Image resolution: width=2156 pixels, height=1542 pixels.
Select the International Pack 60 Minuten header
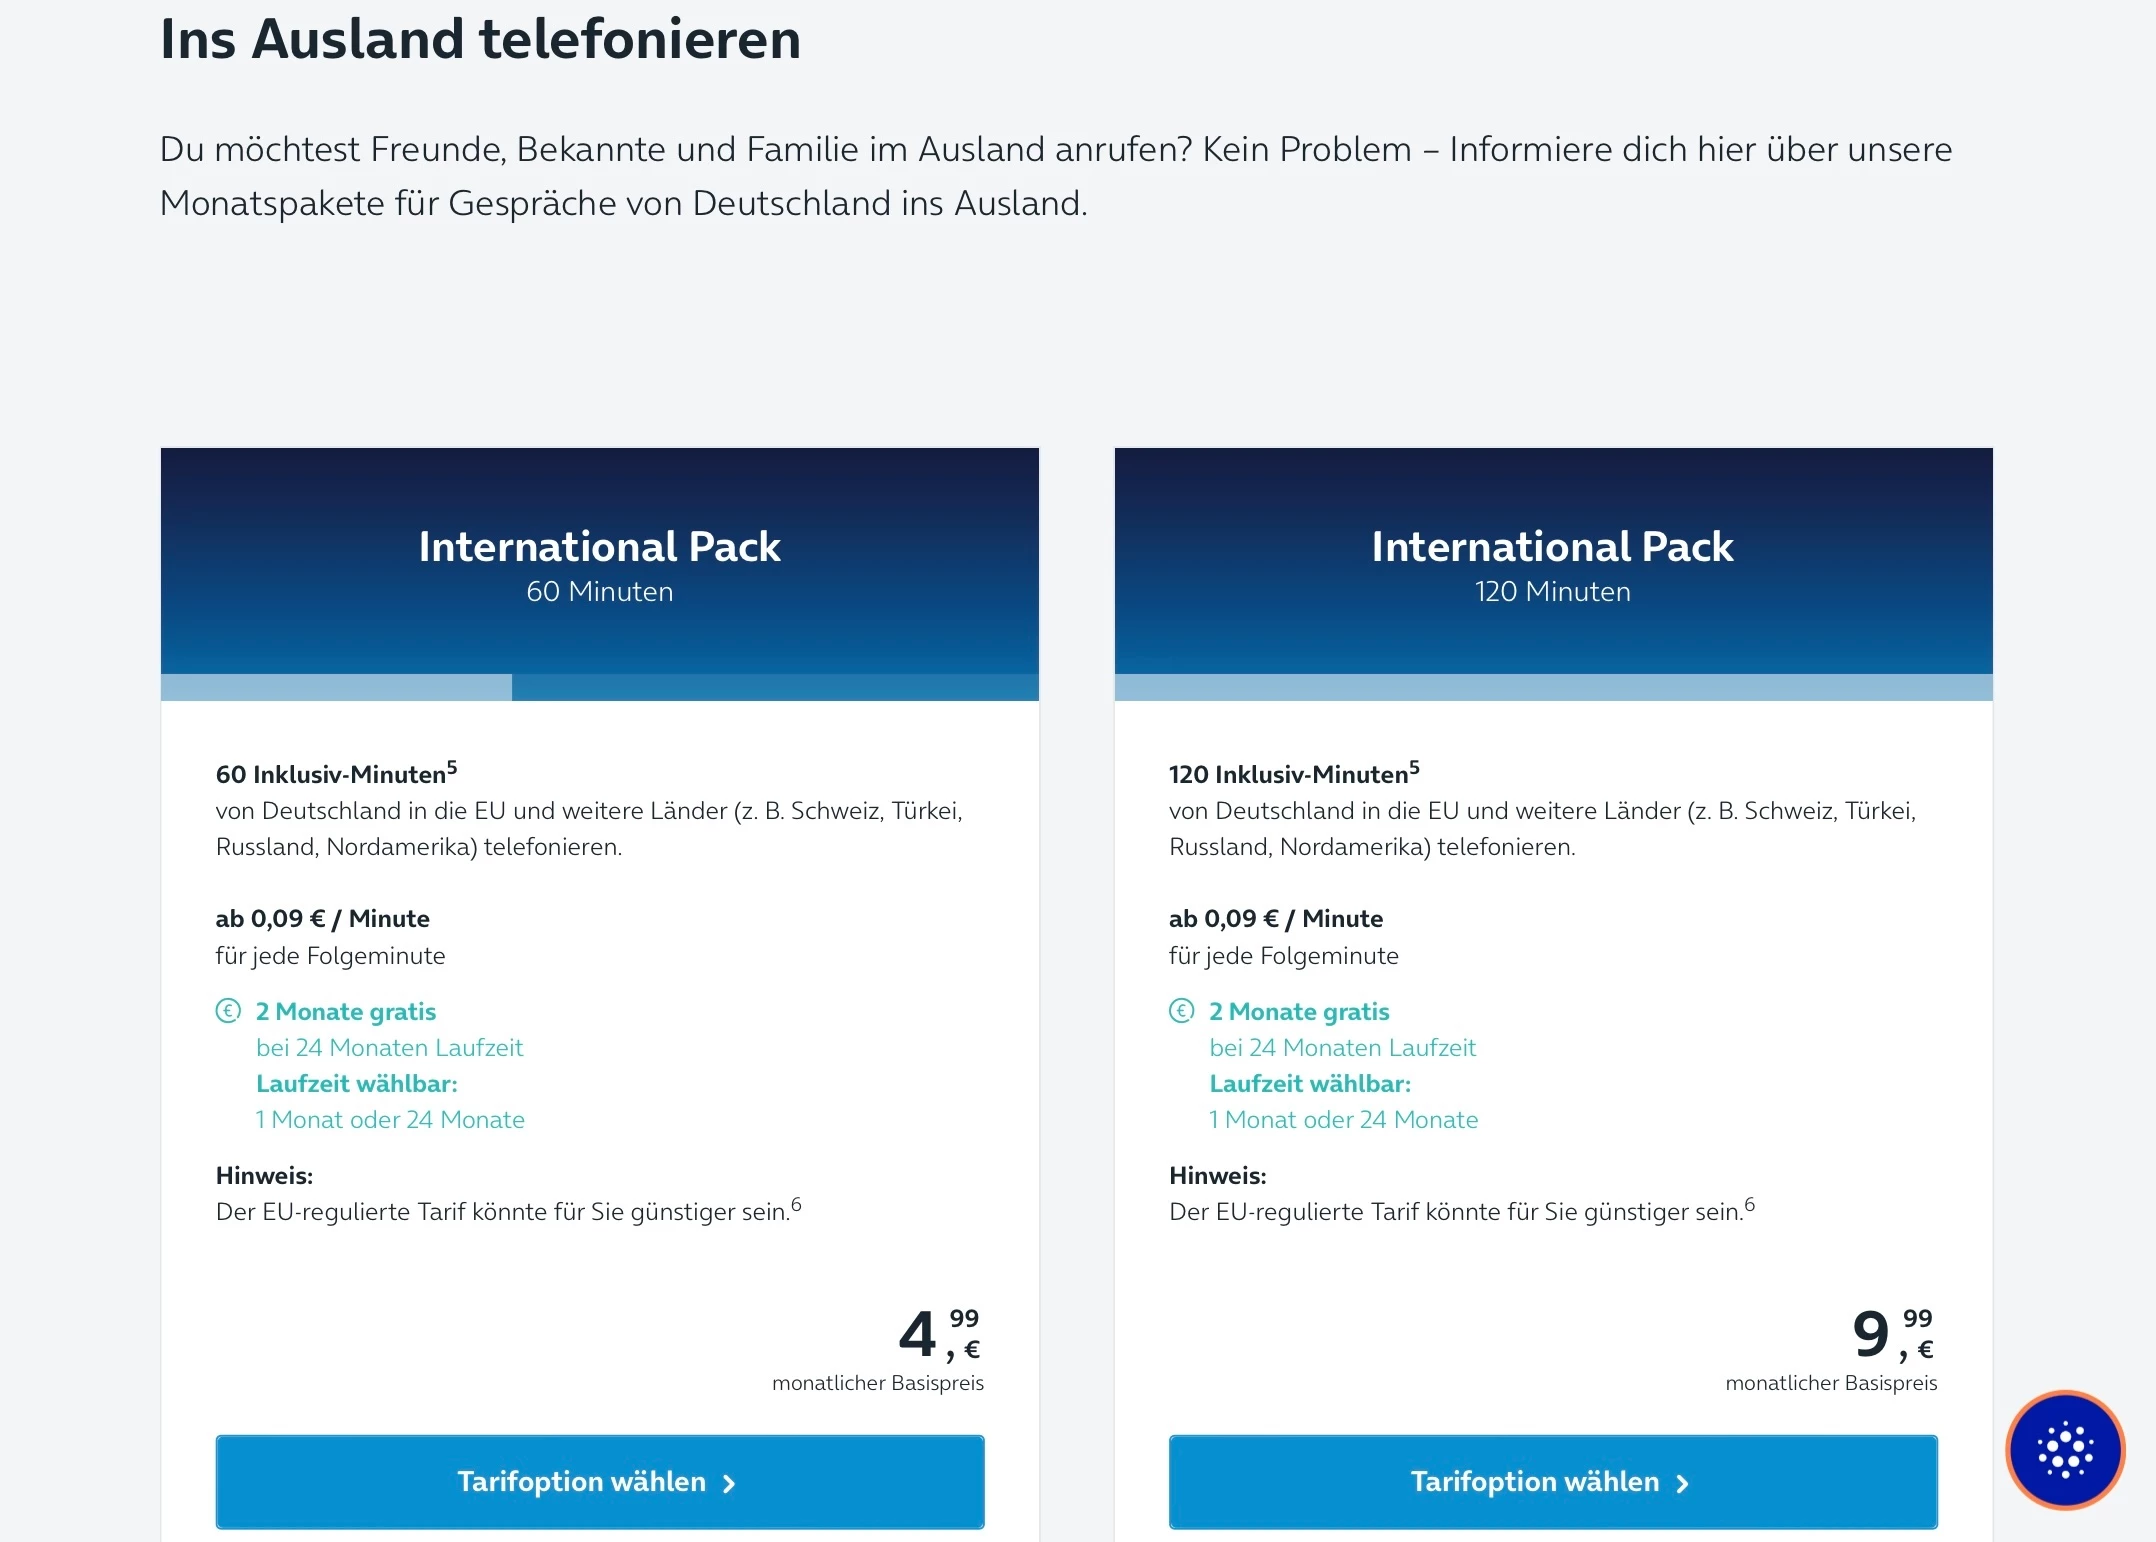pos(599,562)
